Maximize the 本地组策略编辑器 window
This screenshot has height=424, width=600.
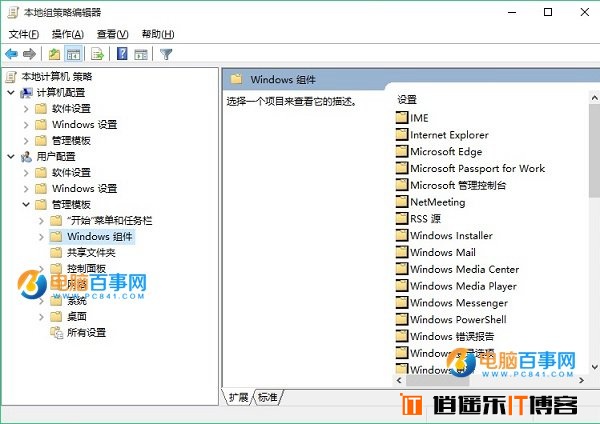click(548, 12)
